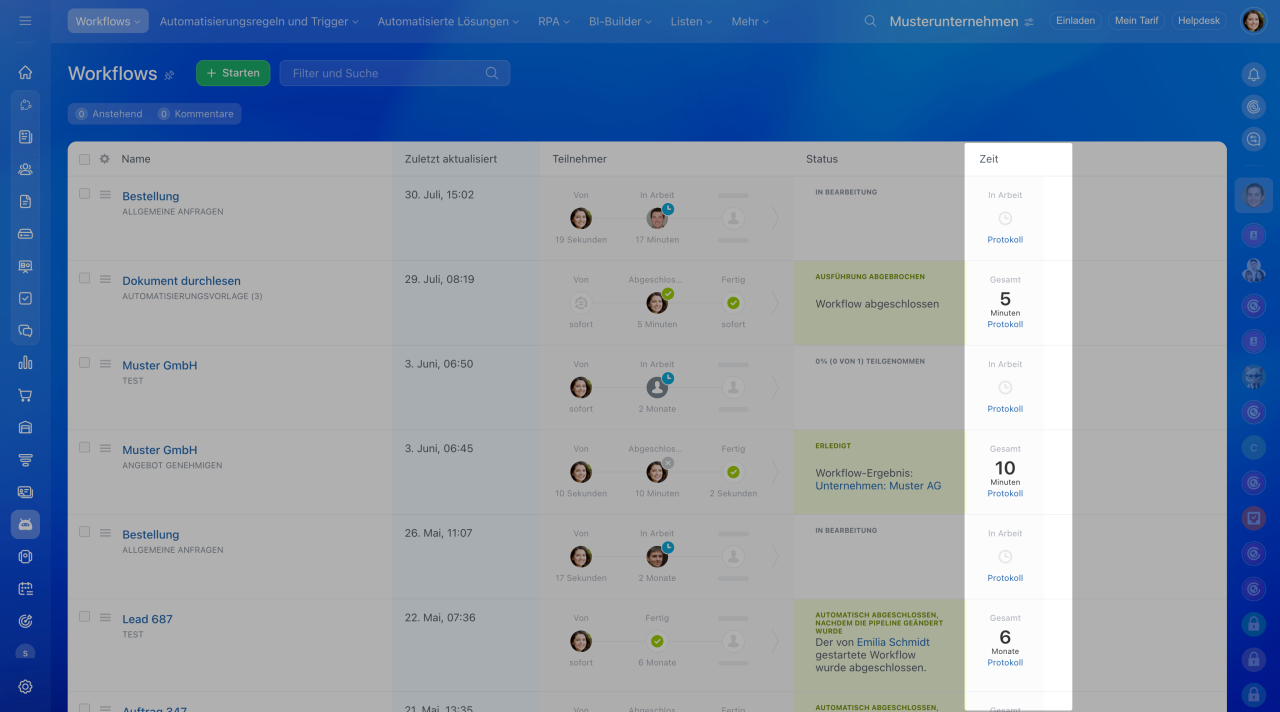Screen dimensions: 1280x712
Task: Click the Teilnehmer column header
Action: coord(580,159)
